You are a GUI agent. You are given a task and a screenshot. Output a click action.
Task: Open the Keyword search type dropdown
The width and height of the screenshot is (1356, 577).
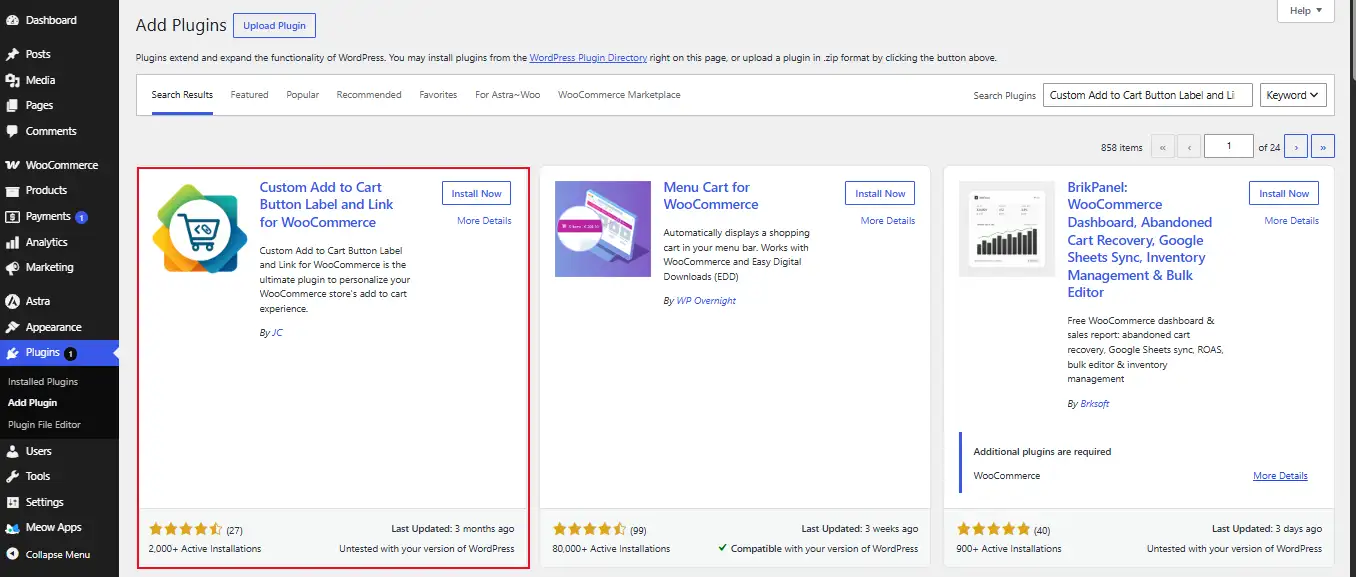click(1293, 95)
